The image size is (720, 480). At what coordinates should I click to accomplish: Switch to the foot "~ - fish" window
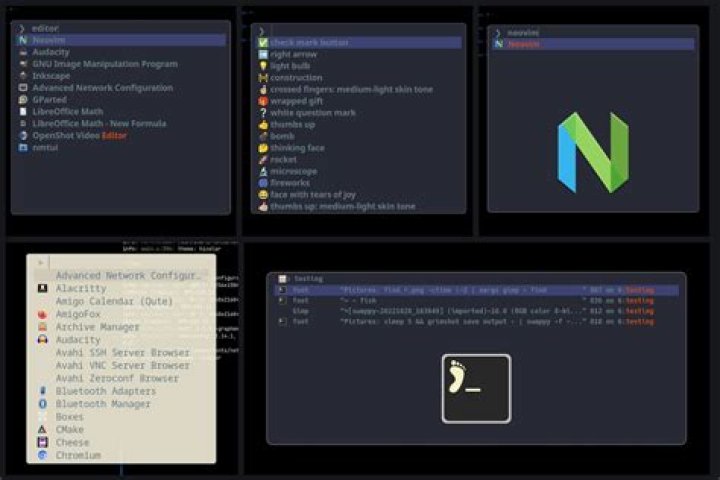click(476, 301)
